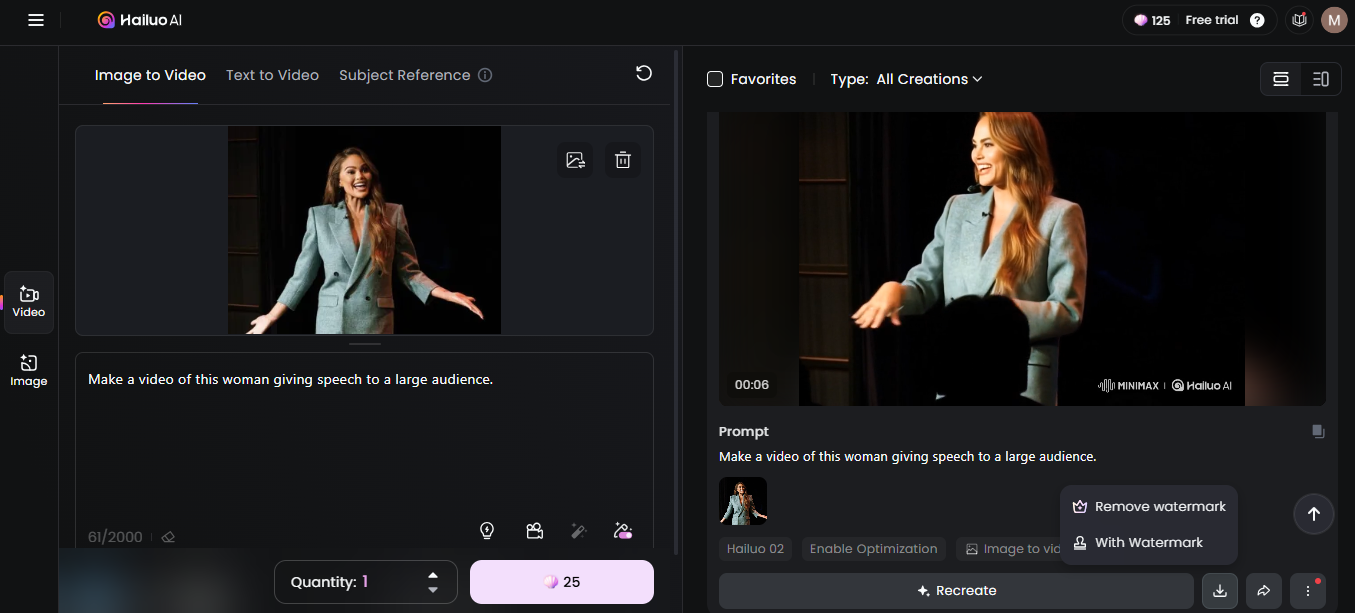The width and height of the screenshot is (1355, 613).
Task: Click the download video icon
Action: pyautogui.click(x=1219, y=591)
